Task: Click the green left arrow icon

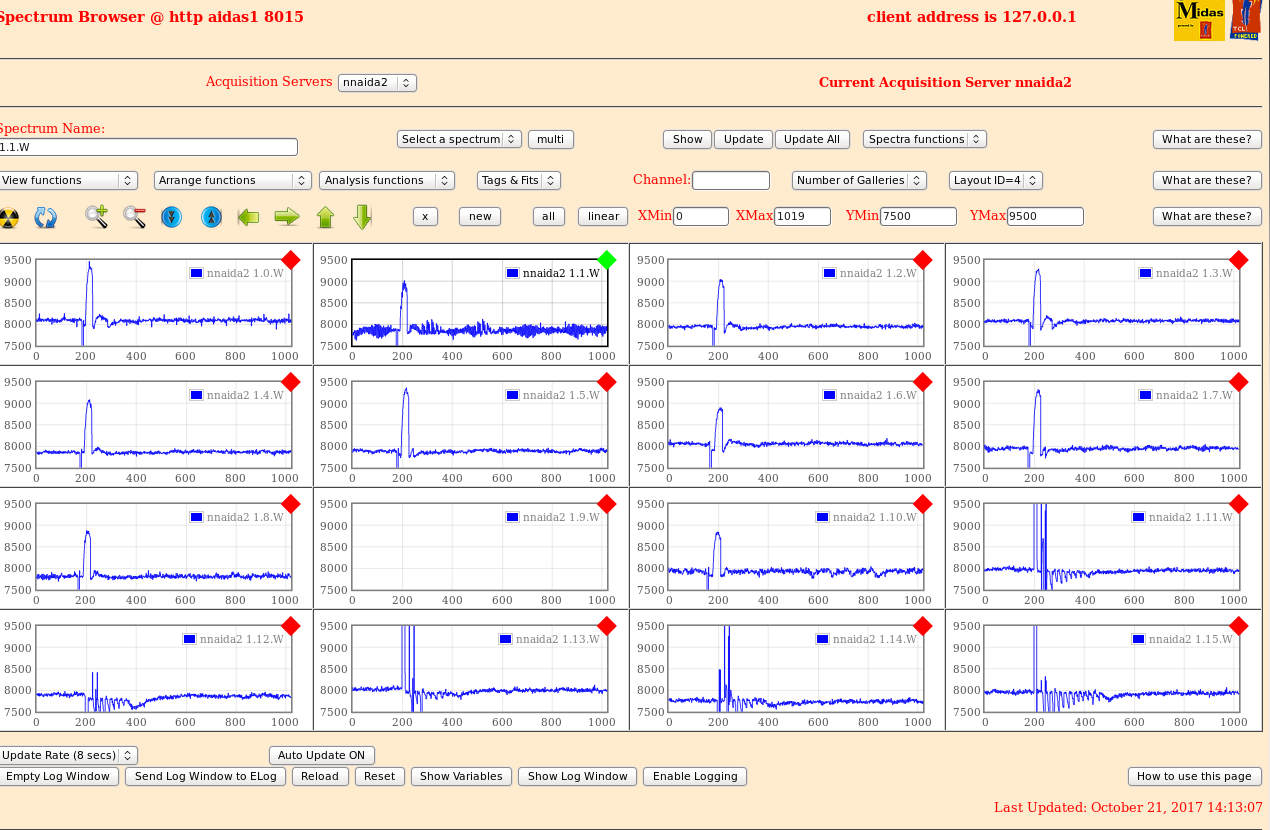Action: pos(248,216)
